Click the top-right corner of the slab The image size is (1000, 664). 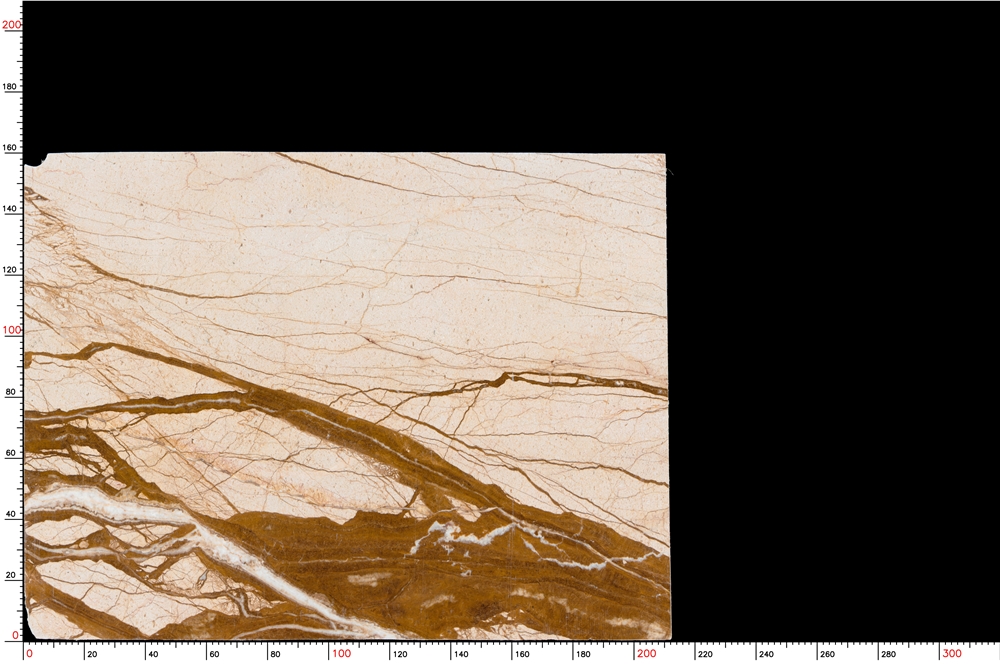pos(665,155)
